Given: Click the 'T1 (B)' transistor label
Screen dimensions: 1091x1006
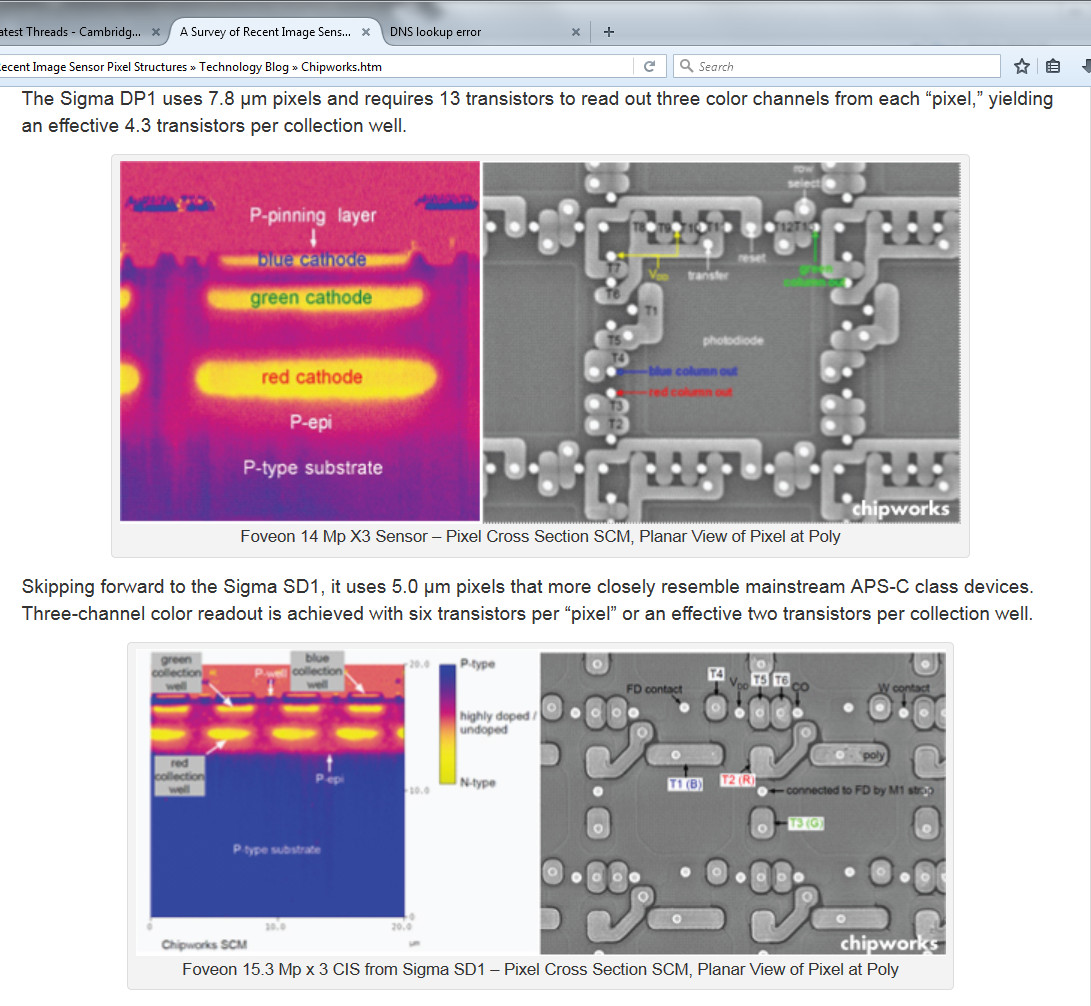Looking at the screenshot, I should point(685,784).
